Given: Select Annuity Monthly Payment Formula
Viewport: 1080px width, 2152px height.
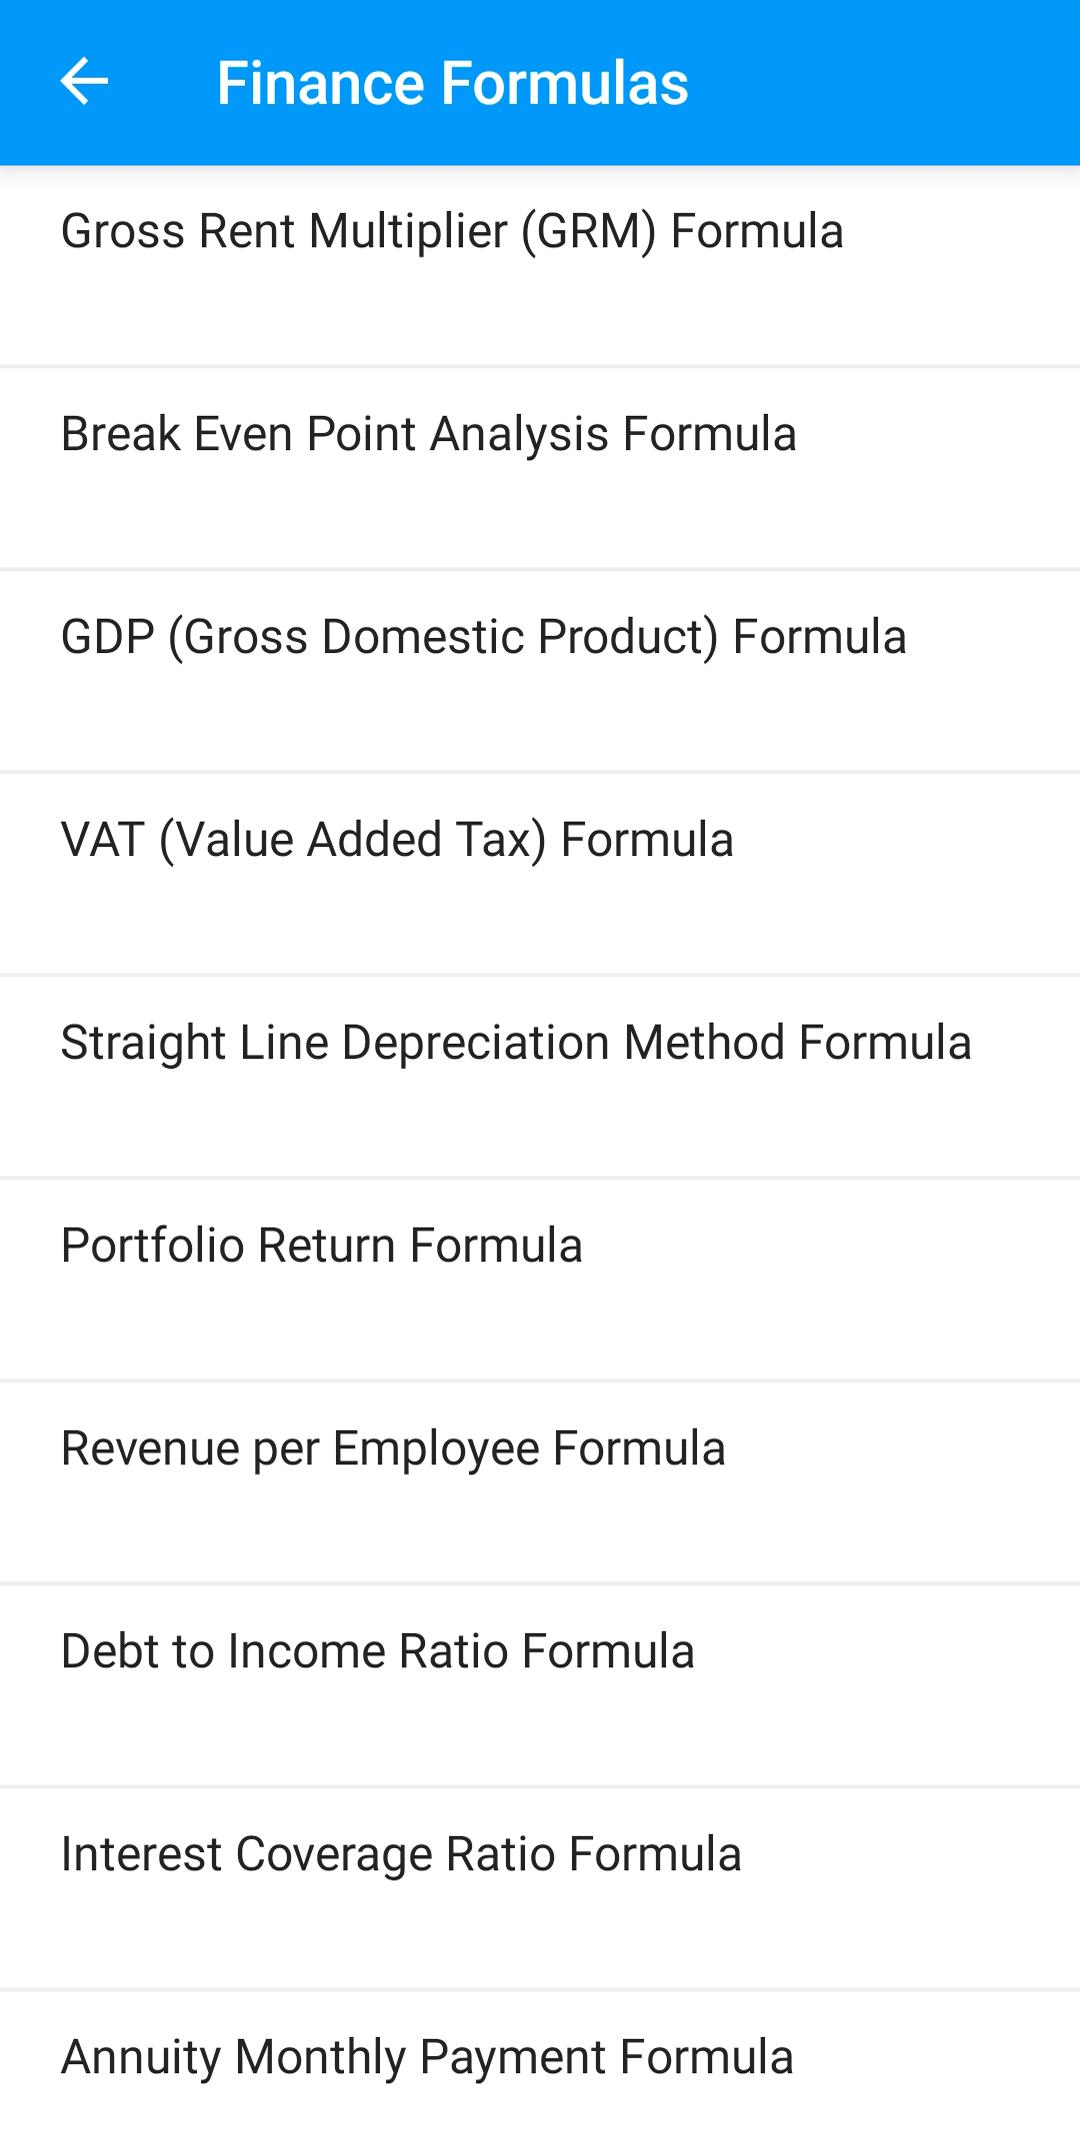Looking at the screenshot, I should pos(427,2059).
